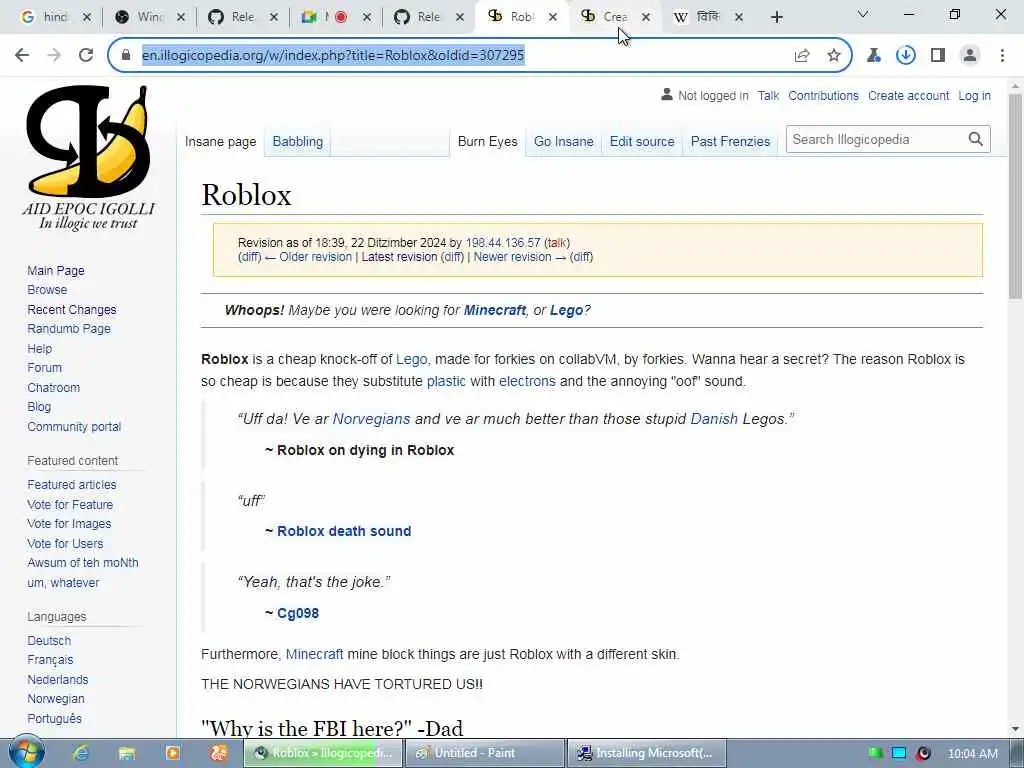Open the Go Insane tab
The image size is (1024, 768).
[564, 142]
